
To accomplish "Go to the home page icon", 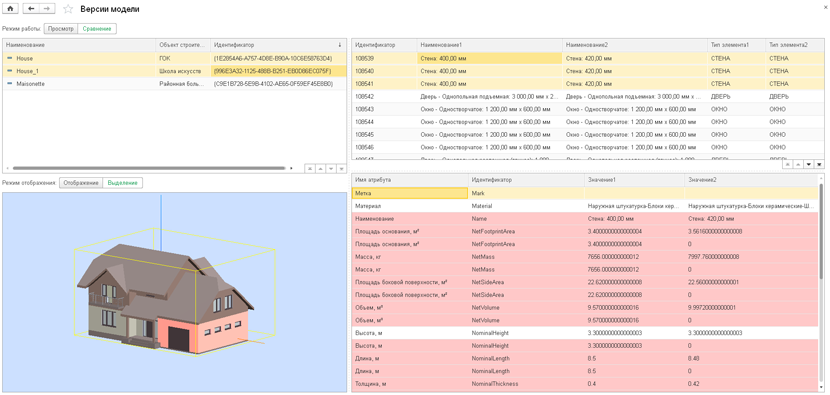I will pyautogui.click(x=10, y=9).
